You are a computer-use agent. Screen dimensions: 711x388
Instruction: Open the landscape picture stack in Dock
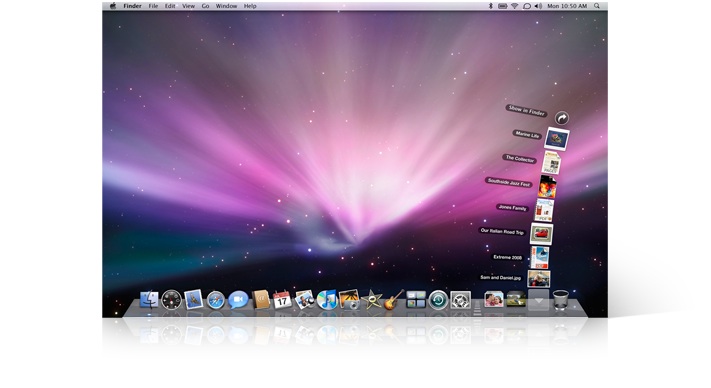click(516, 300)
